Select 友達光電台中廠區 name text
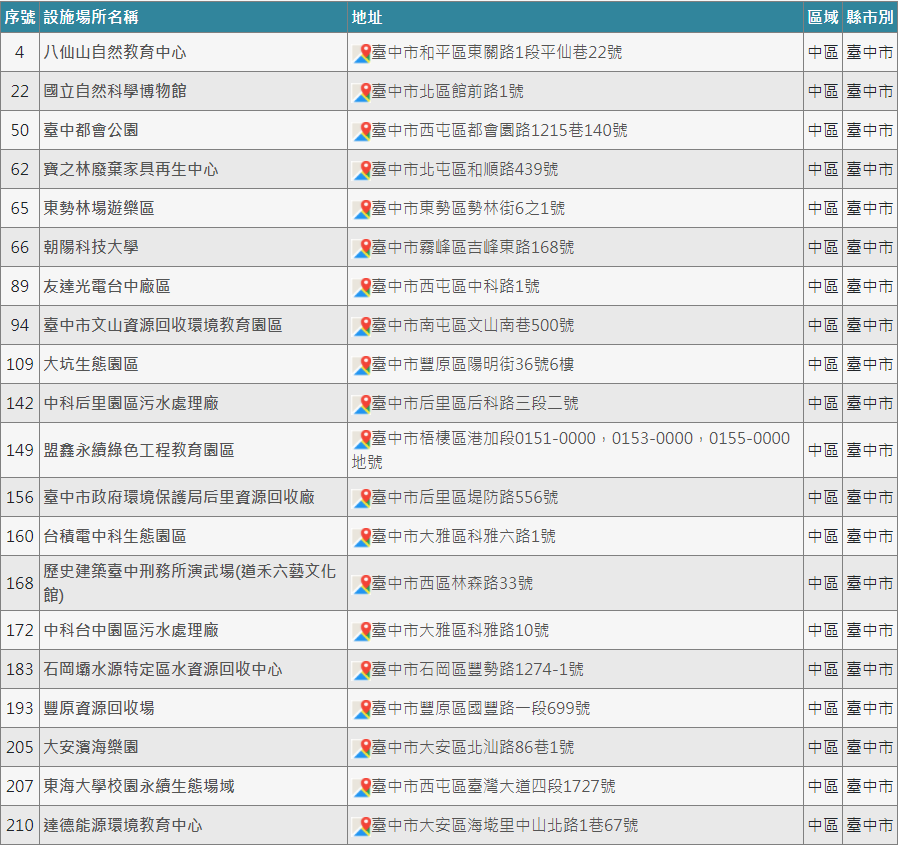The height and width of the screenshot is (850, 898). pos(107,286)
